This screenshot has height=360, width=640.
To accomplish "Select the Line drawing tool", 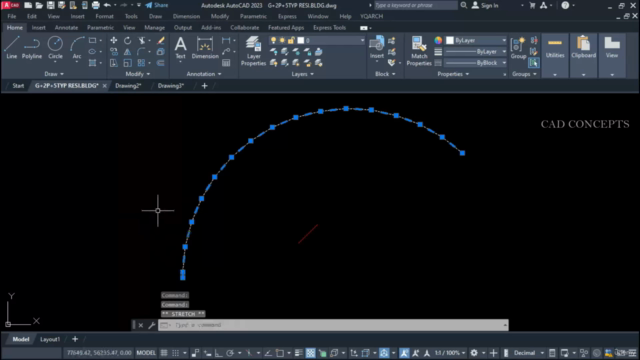I will pyautogui.click(x=11, y=47).
